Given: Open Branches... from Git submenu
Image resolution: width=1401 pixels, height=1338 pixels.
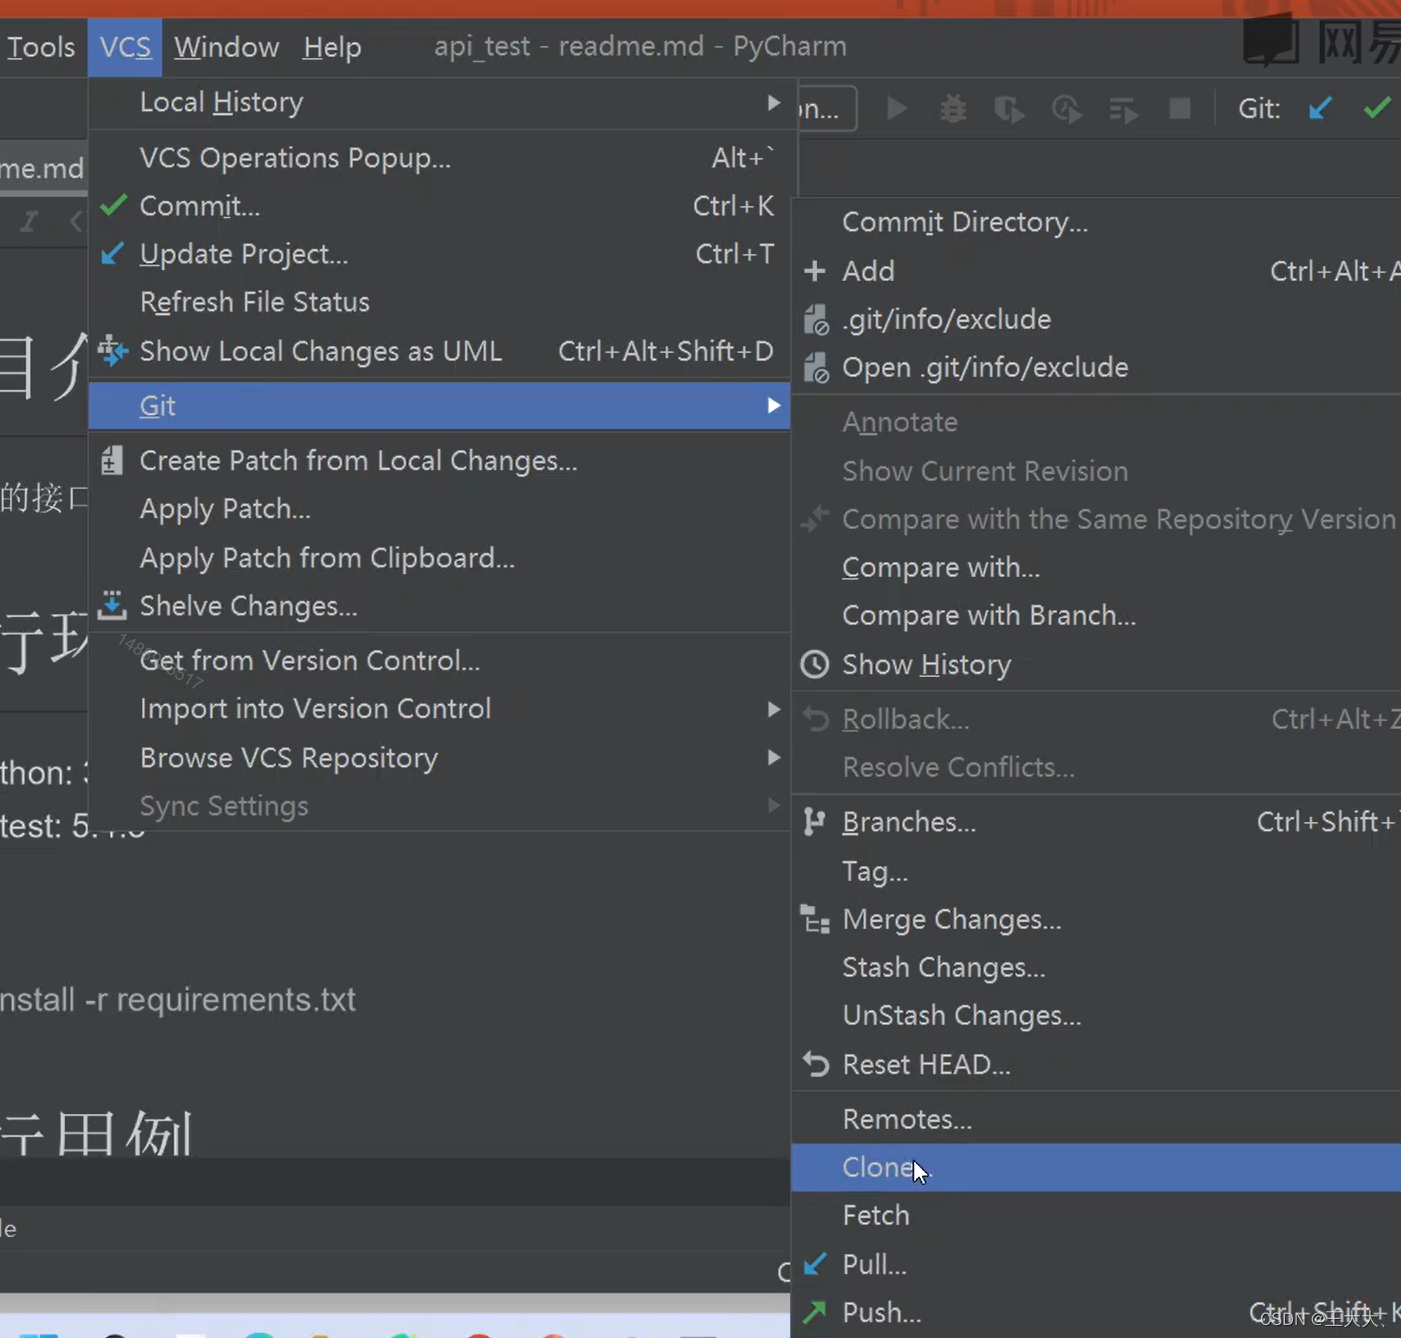Looking at the screenshot, I should pyautogui.click(x=1096, y=822).
